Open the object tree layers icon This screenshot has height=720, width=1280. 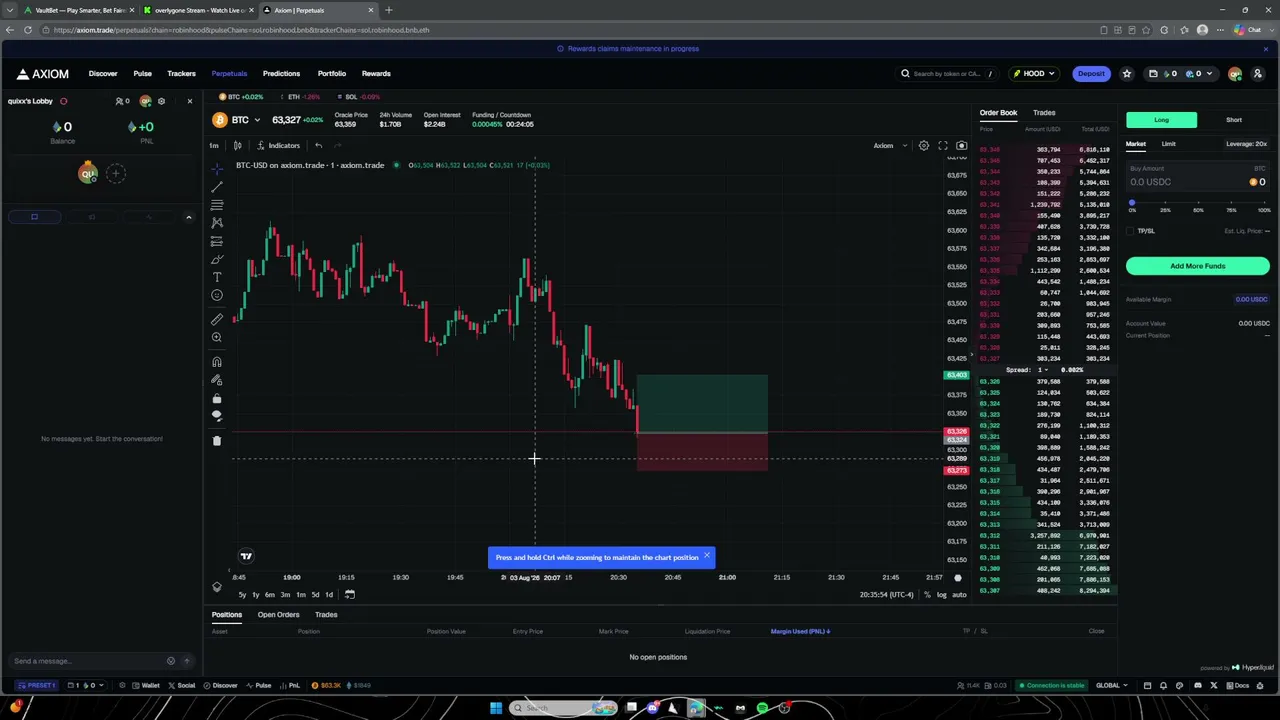point(217,587)
